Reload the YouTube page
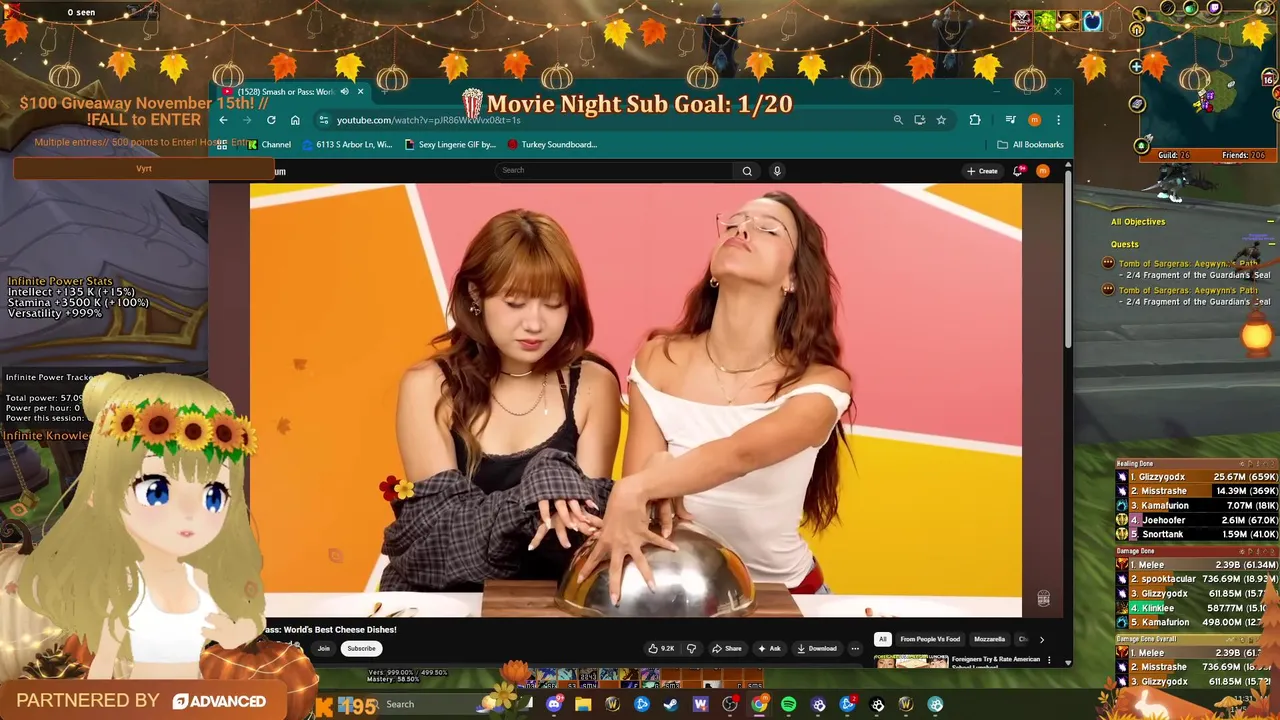 click(x=271, y=120)
